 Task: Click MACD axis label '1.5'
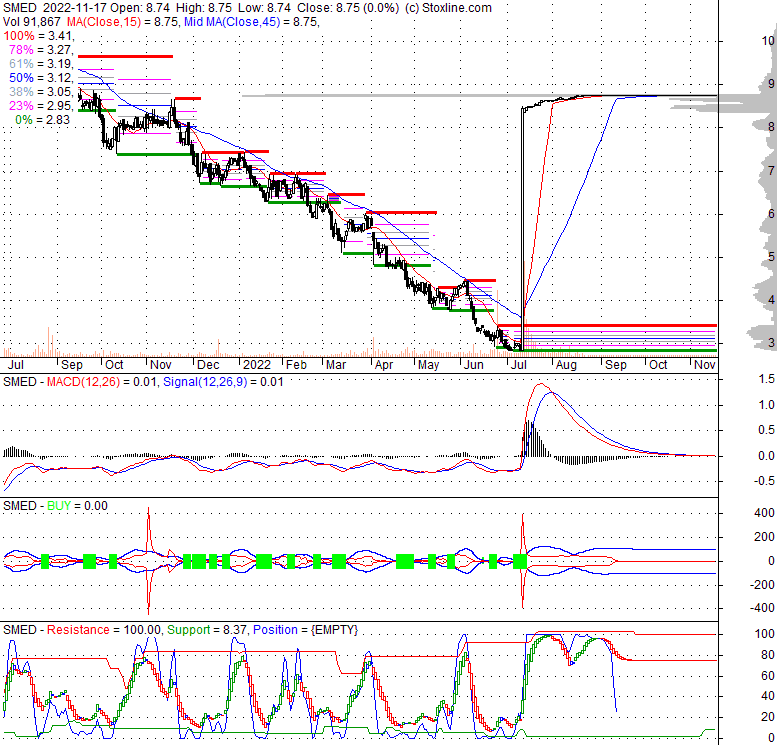767,379
